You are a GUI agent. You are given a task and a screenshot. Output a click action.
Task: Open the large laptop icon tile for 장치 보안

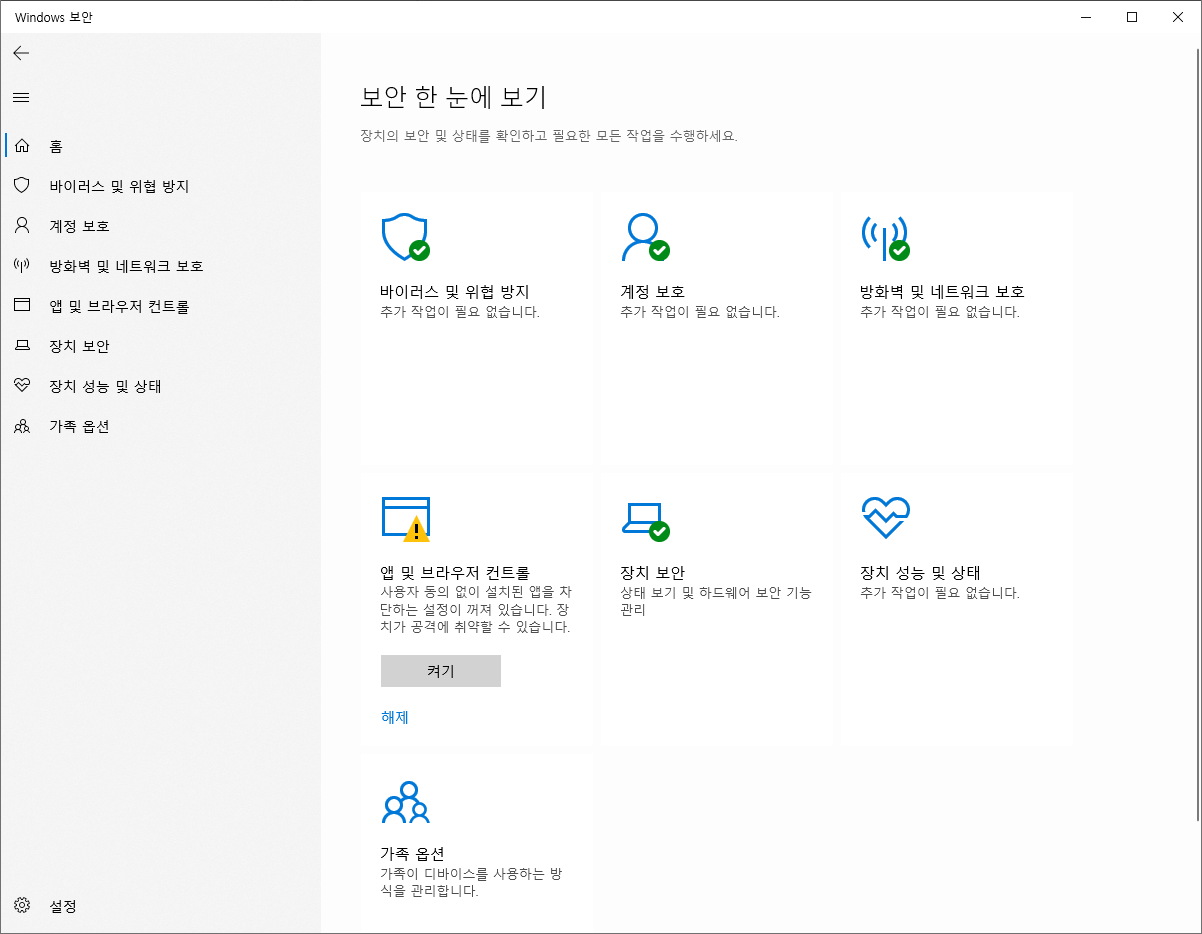coord(645,520)
